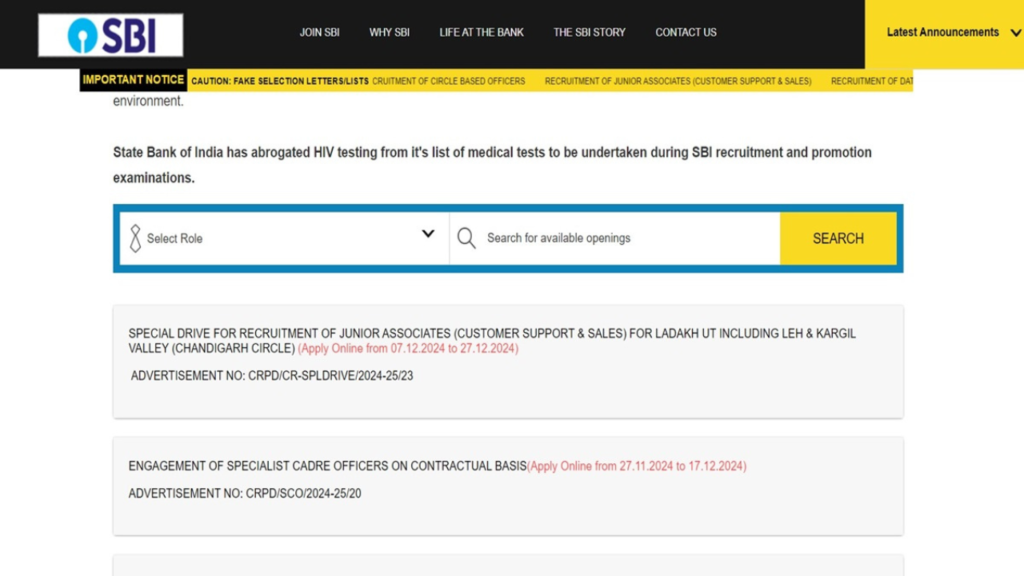The width and height of the screenshot is (1024, 576).
Task: Open THE SBI STORY menu item
Action: pyautogui.click(x=589, y=32)
